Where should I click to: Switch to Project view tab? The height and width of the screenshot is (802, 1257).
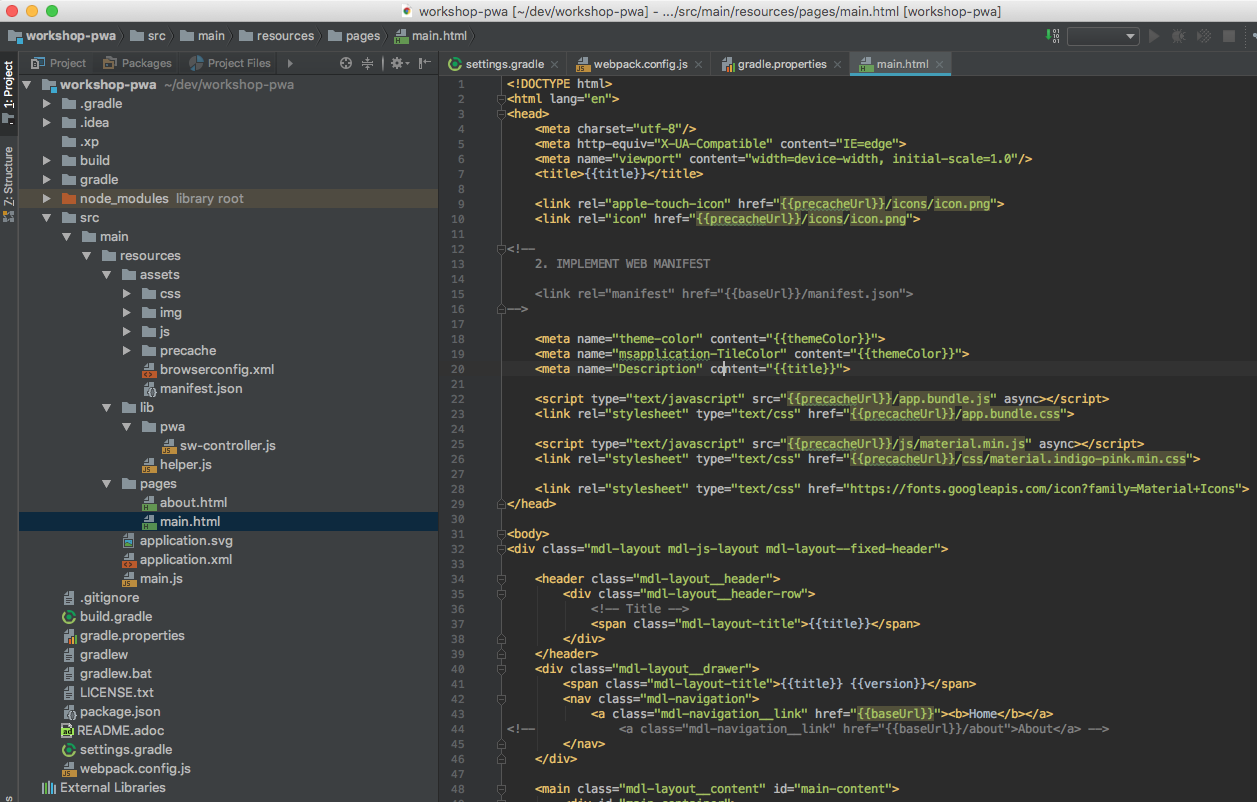(x=59, y=63)
